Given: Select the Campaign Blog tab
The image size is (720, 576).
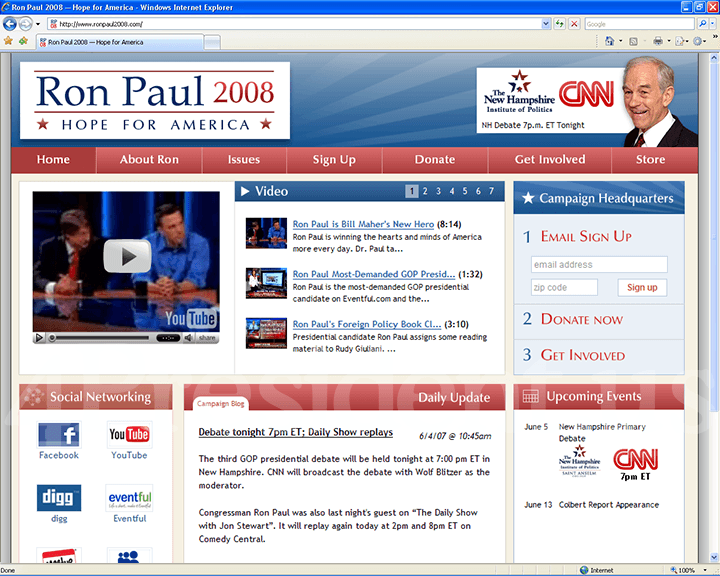Looking at the screenshot, I should 220,403.
